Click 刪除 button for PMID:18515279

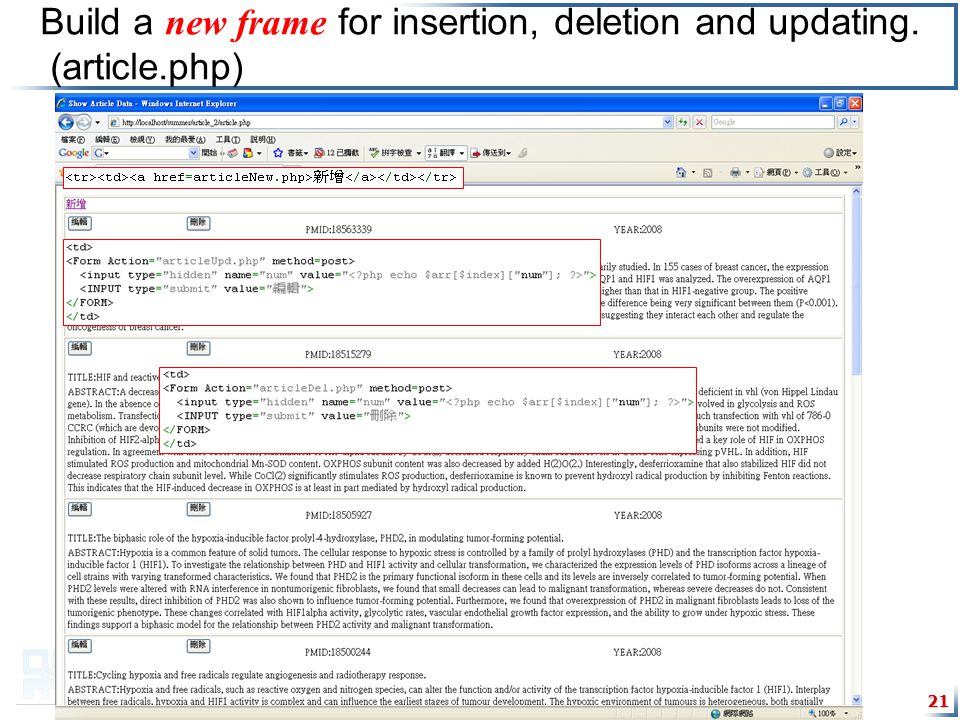[198, 348]
